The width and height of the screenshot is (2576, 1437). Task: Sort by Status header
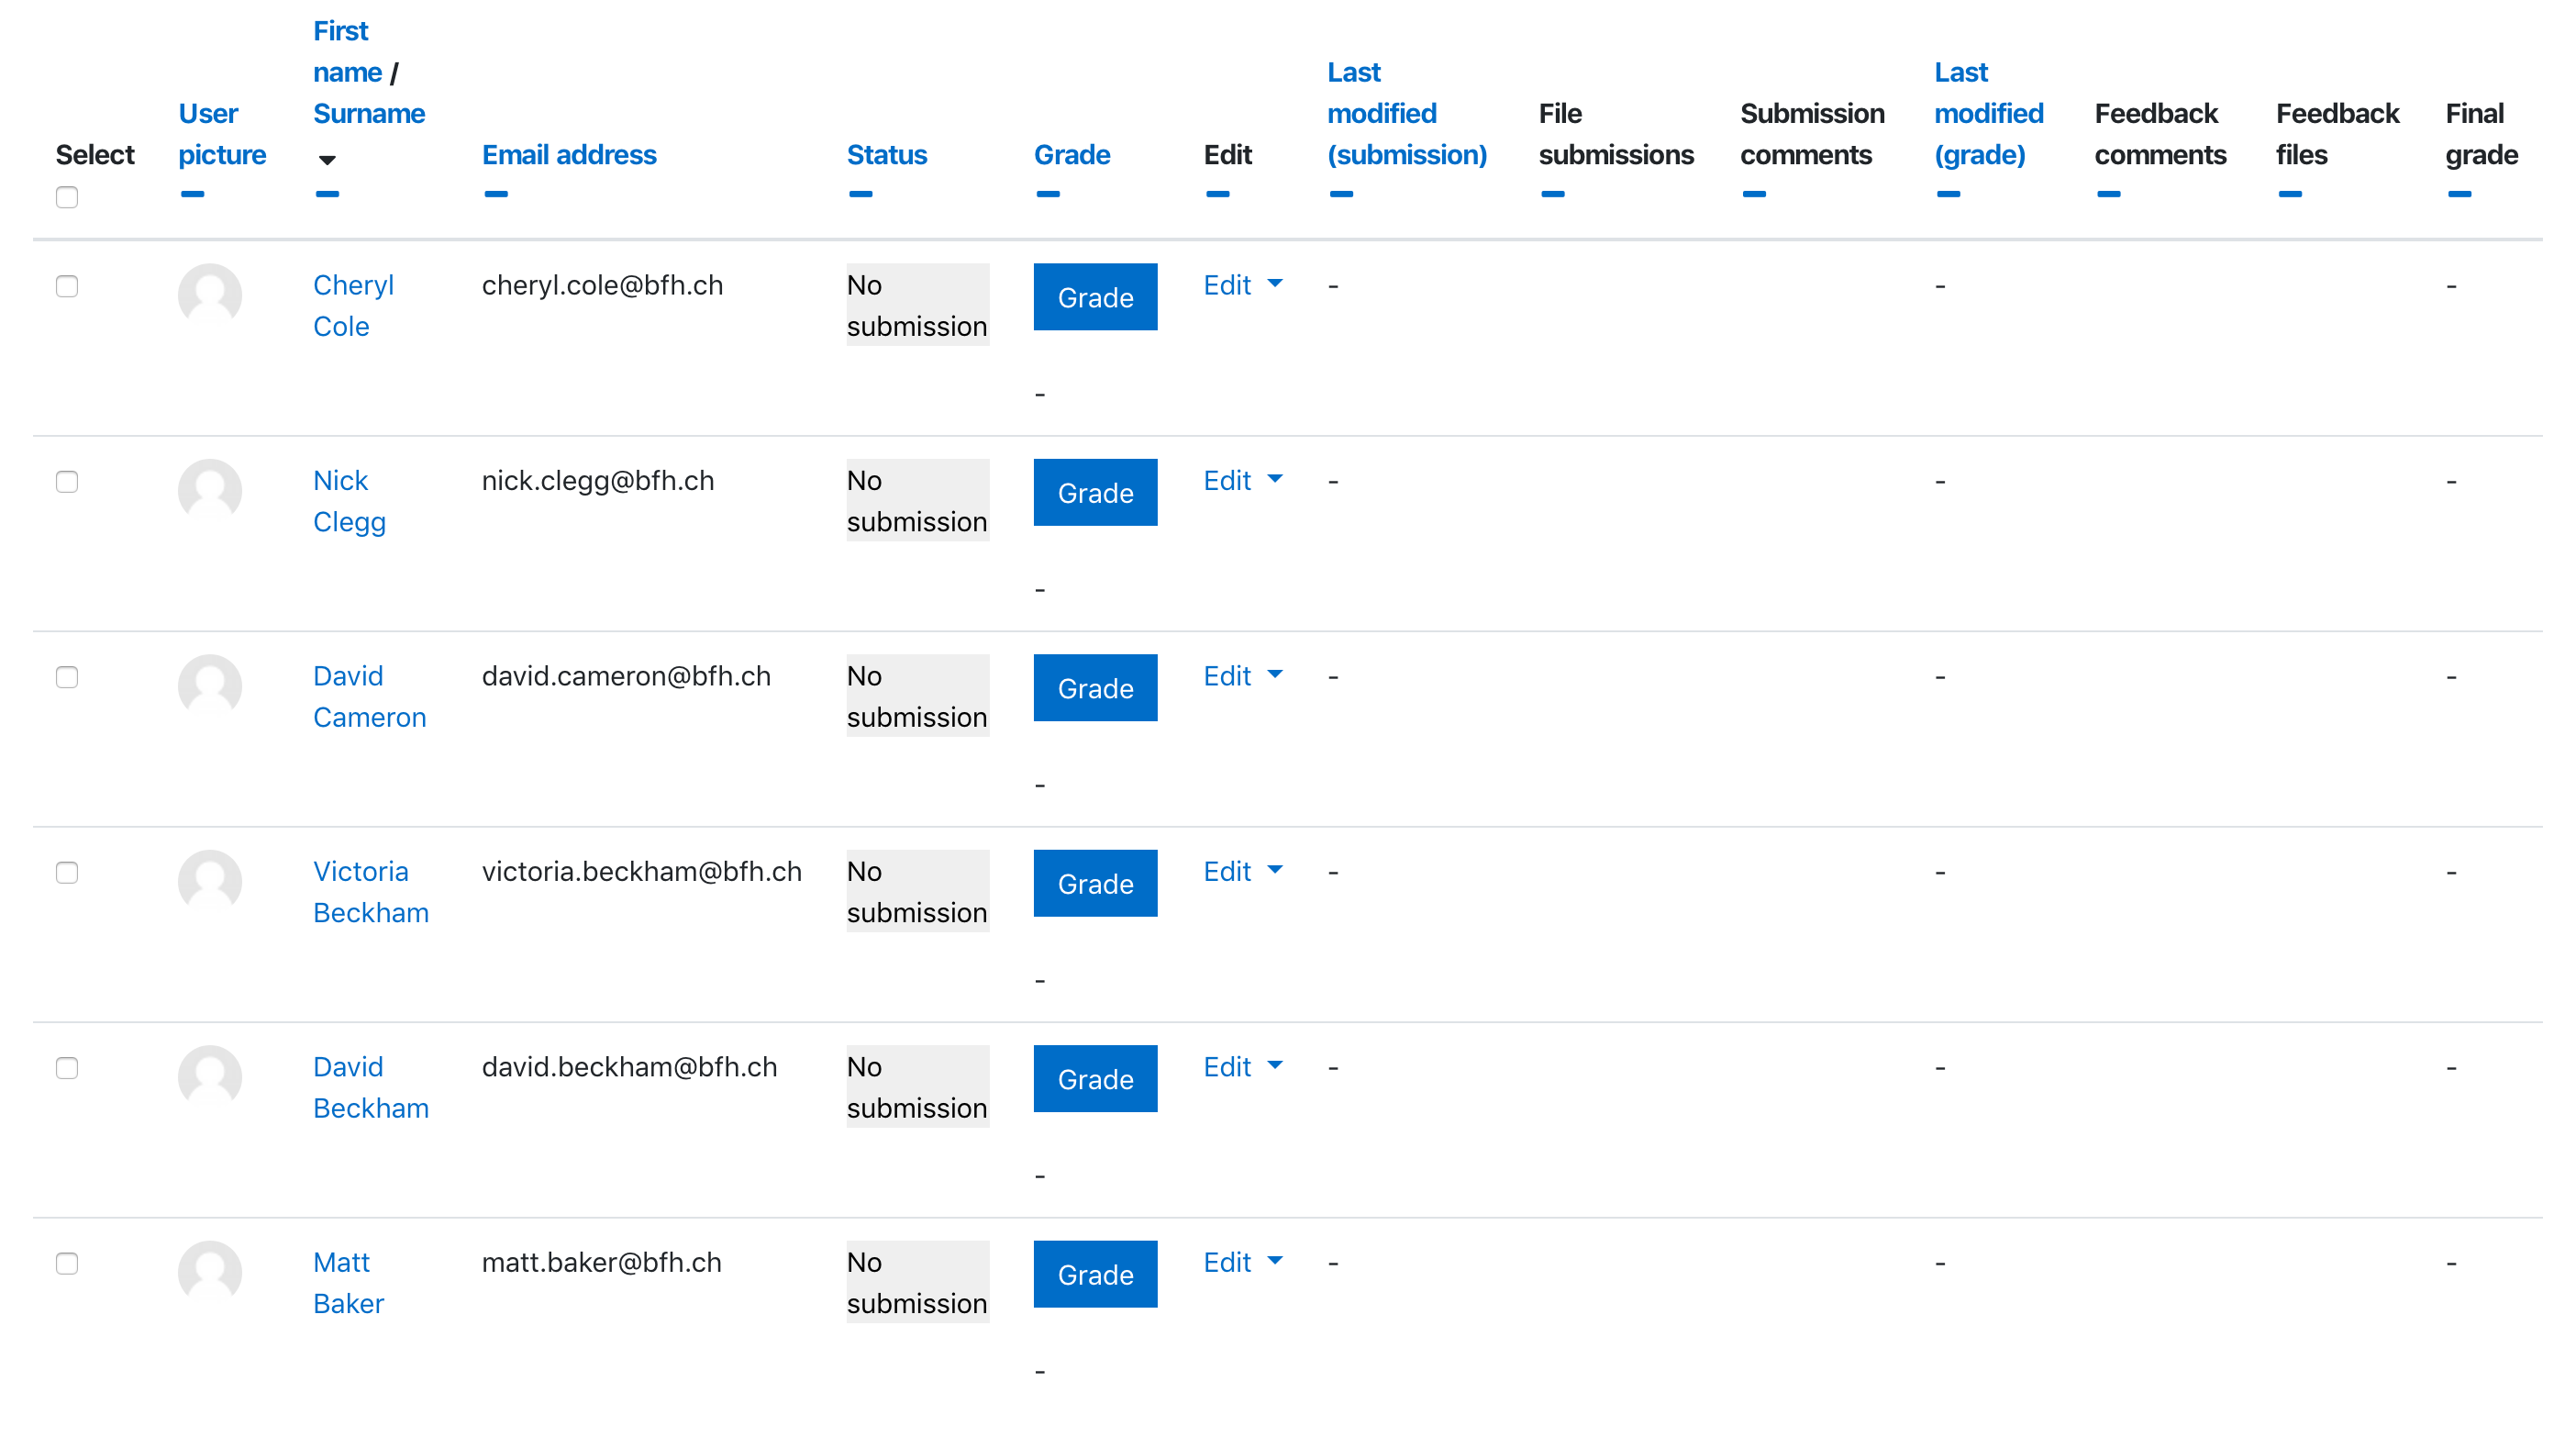pyautogui.click(x=887, y=155)
